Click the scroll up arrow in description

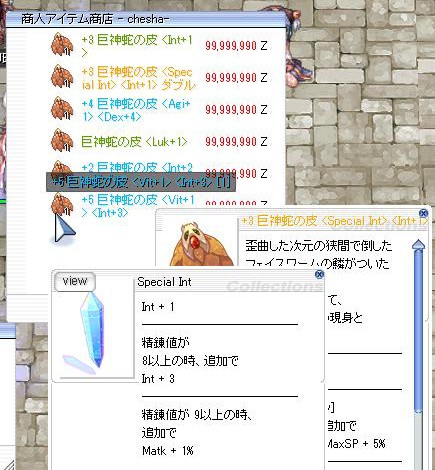[418, 245]
